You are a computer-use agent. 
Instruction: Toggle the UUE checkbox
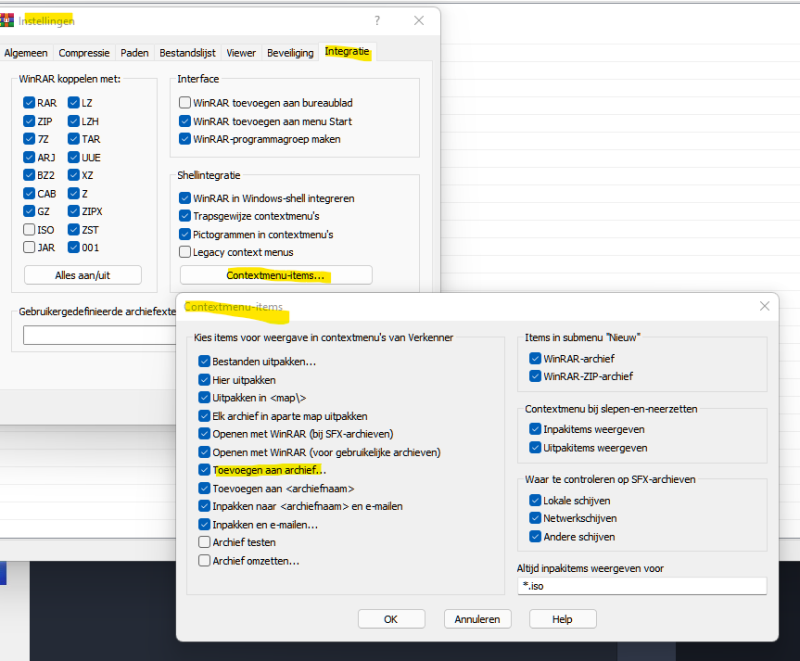coord(73,157)
